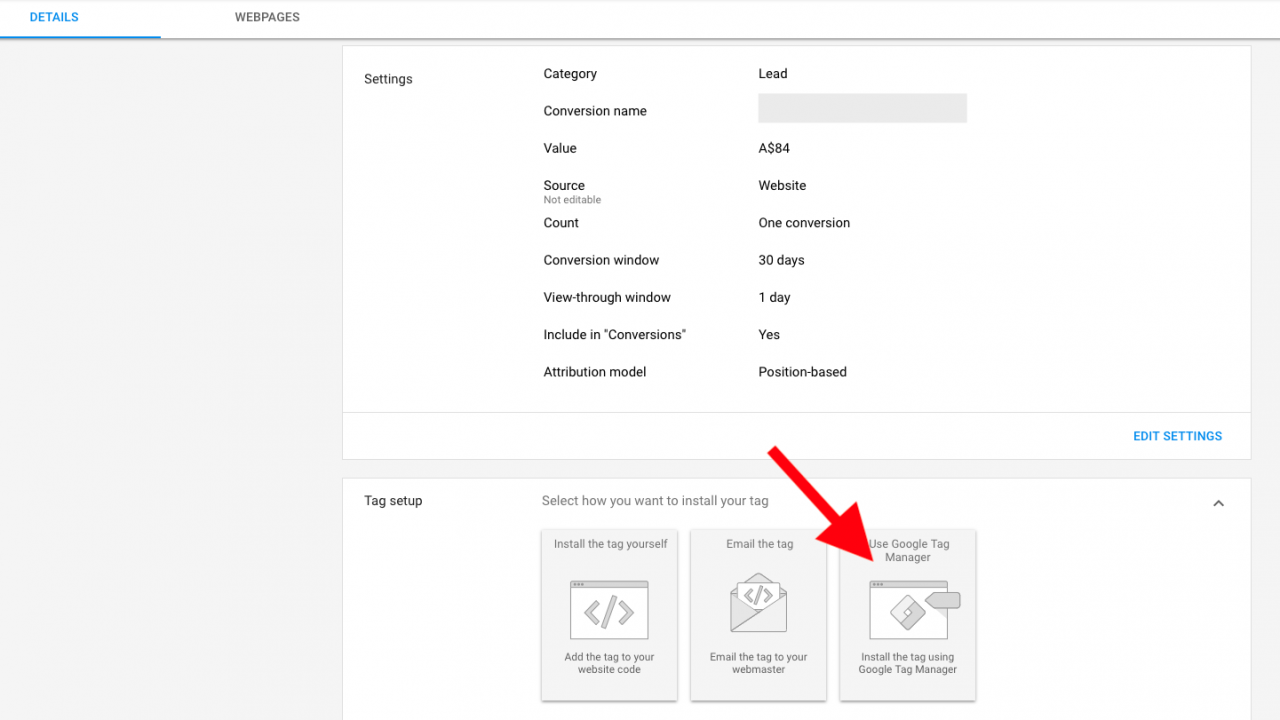The width and height of the screenshot is (1280, 720).
Task: Click the '30 days' conversion window value
Action: click(781, 260)
